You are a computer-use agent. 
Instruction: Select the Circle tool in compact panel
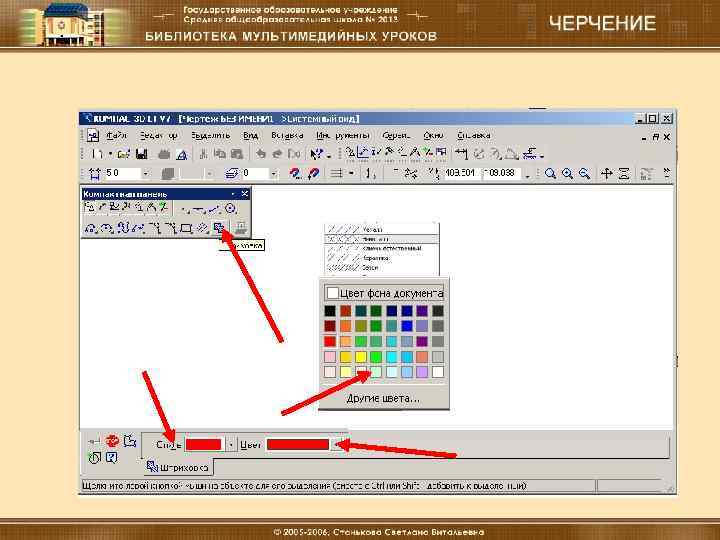(231, 208)
